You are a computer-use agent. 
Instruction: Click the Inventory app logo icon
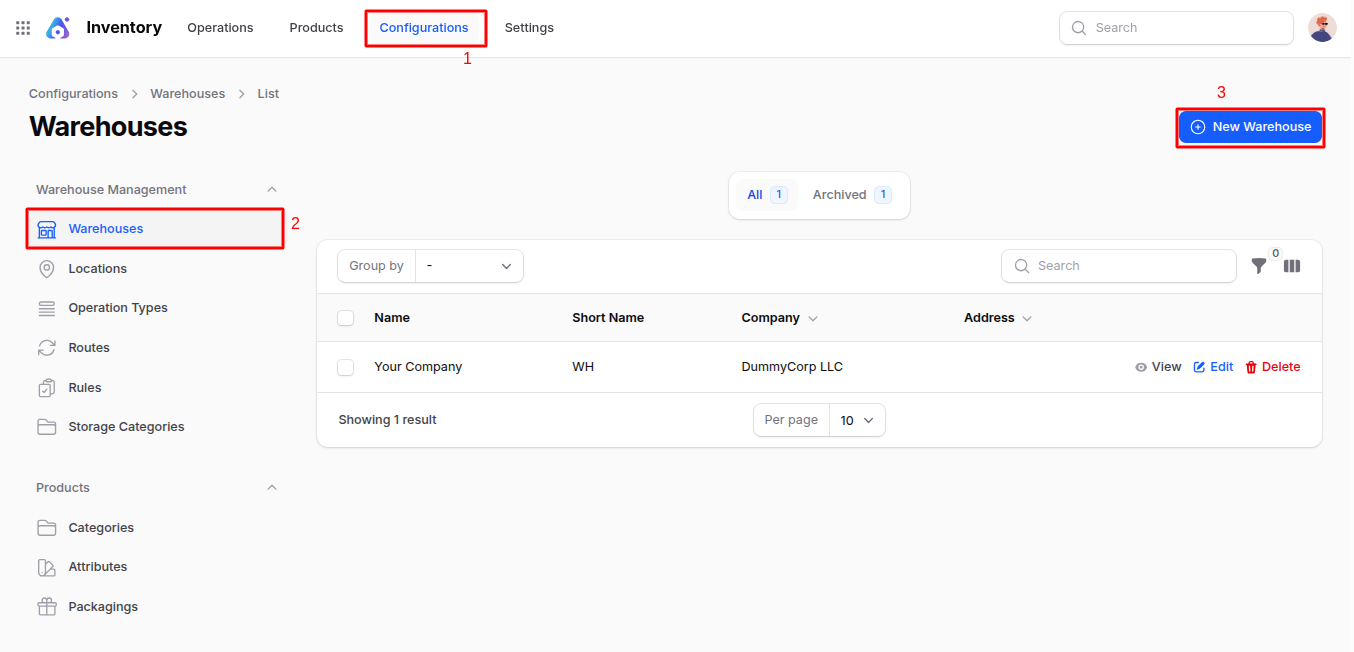(58, 28)
